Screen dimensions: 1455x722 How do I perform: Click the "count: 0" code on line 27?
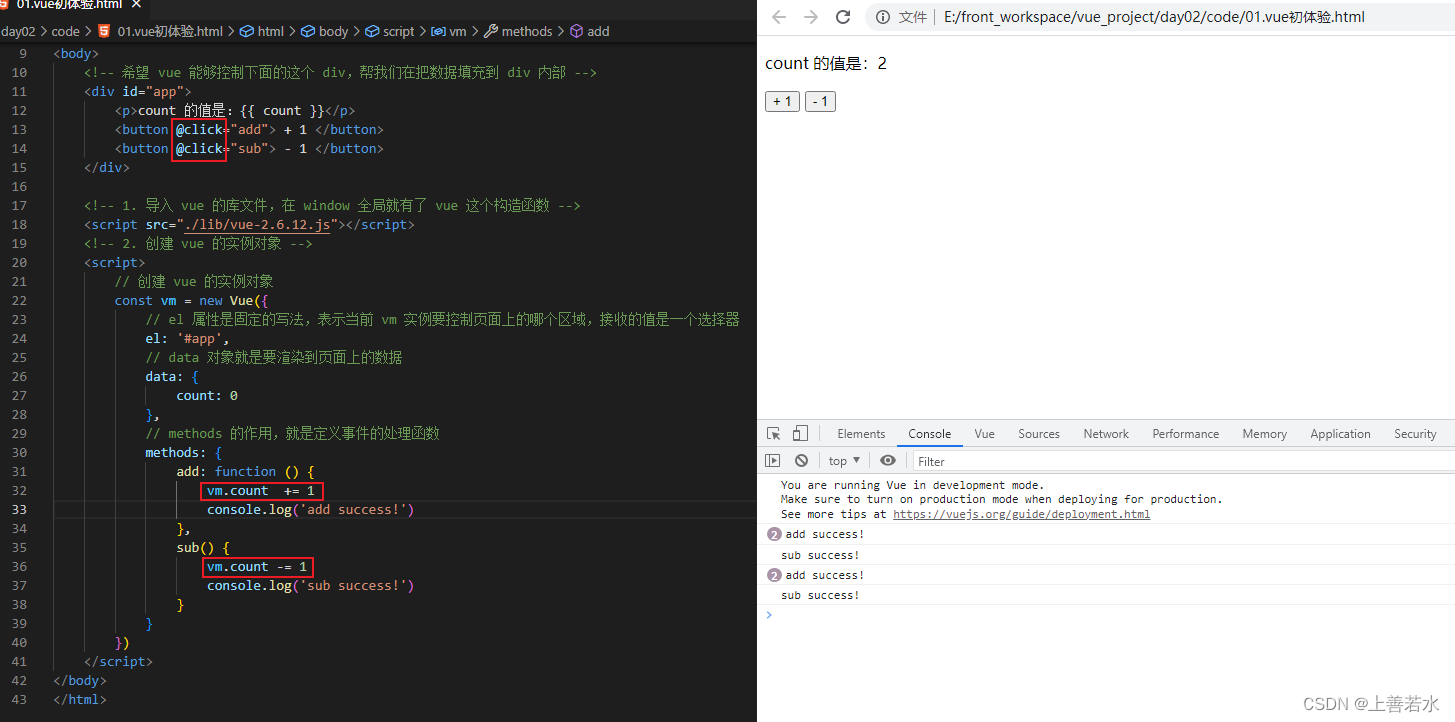(207, 395)
